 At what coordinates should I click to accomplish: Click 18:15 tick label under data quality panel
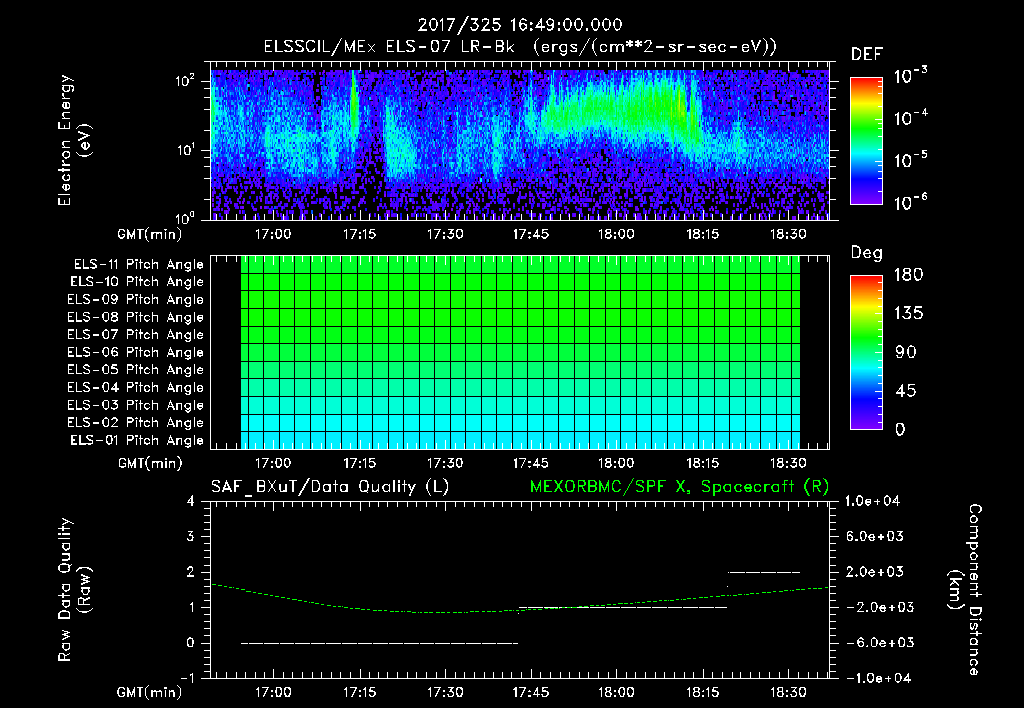coord(702,692)
